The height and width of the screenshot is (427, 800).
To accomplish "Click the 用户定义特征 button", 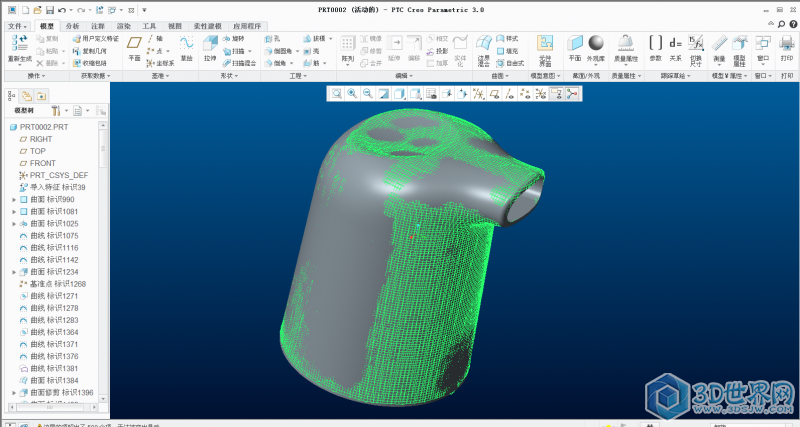I will click(95, 39).
